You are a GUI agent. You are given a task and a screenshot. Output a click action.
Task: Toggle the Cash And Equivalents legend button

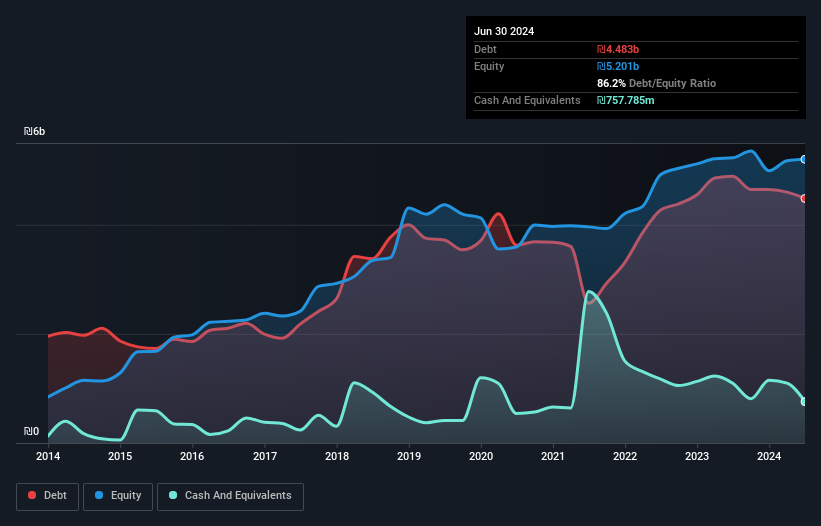(x=230, y=496)
